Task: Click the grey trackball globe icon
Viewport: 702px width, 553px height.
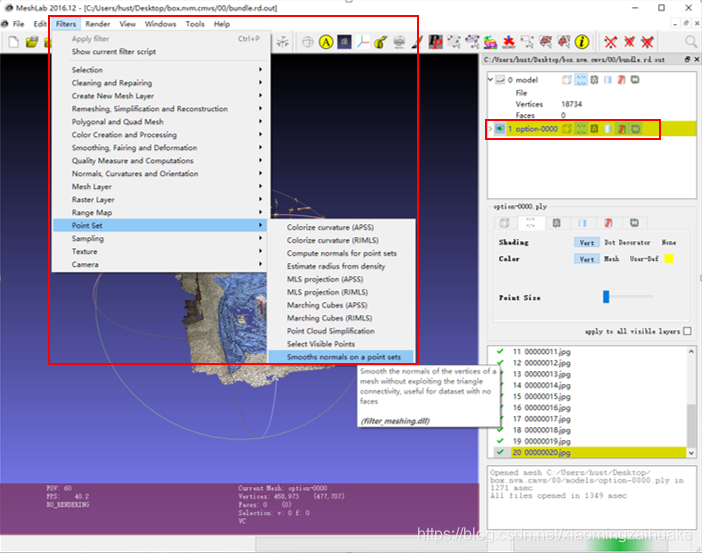Action: click(308, 42)
